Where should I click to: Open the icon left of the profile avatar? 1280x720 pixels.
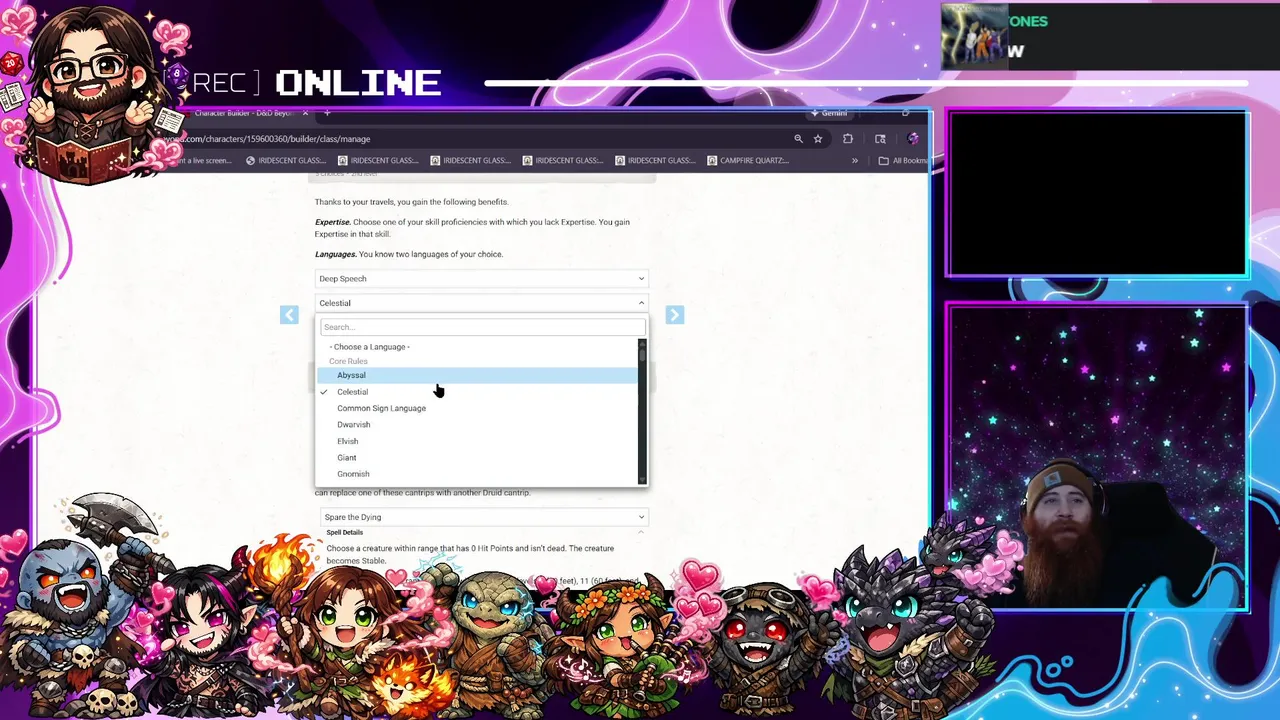tap(880, 139)
